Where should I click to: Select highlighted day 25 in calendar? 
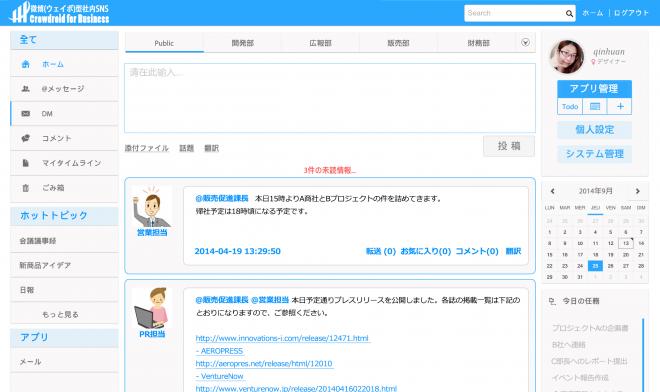[x=595, y=266]
